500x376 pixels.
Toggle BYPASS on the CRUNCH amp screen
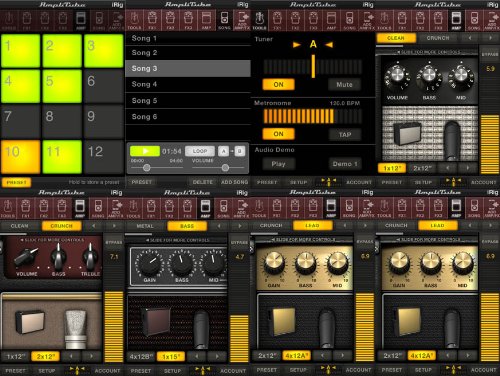point(114,242)
